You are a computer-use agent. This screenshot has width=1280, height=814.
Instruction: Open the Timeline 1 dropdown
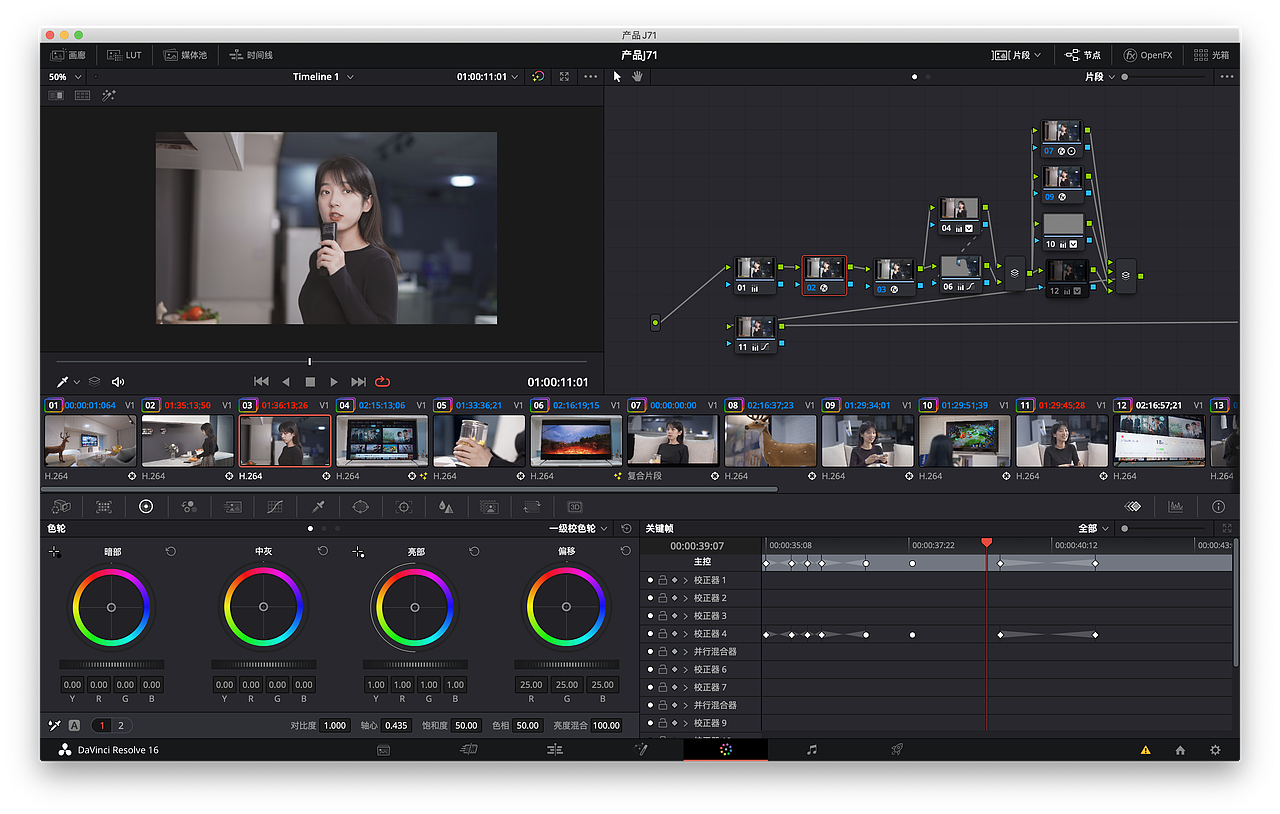(323, 77)
